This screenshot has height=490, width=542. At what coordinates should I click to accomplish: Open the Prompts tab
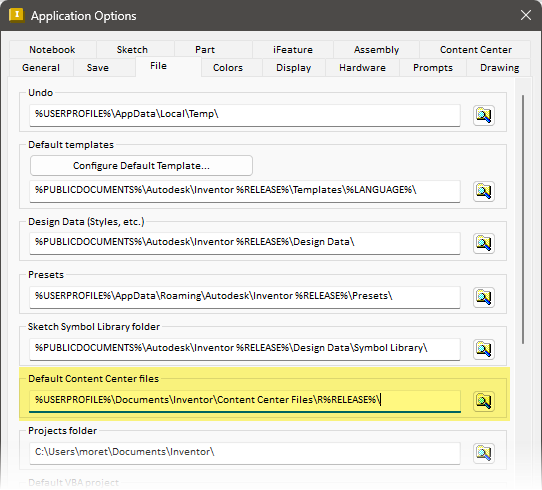point(433,67)
